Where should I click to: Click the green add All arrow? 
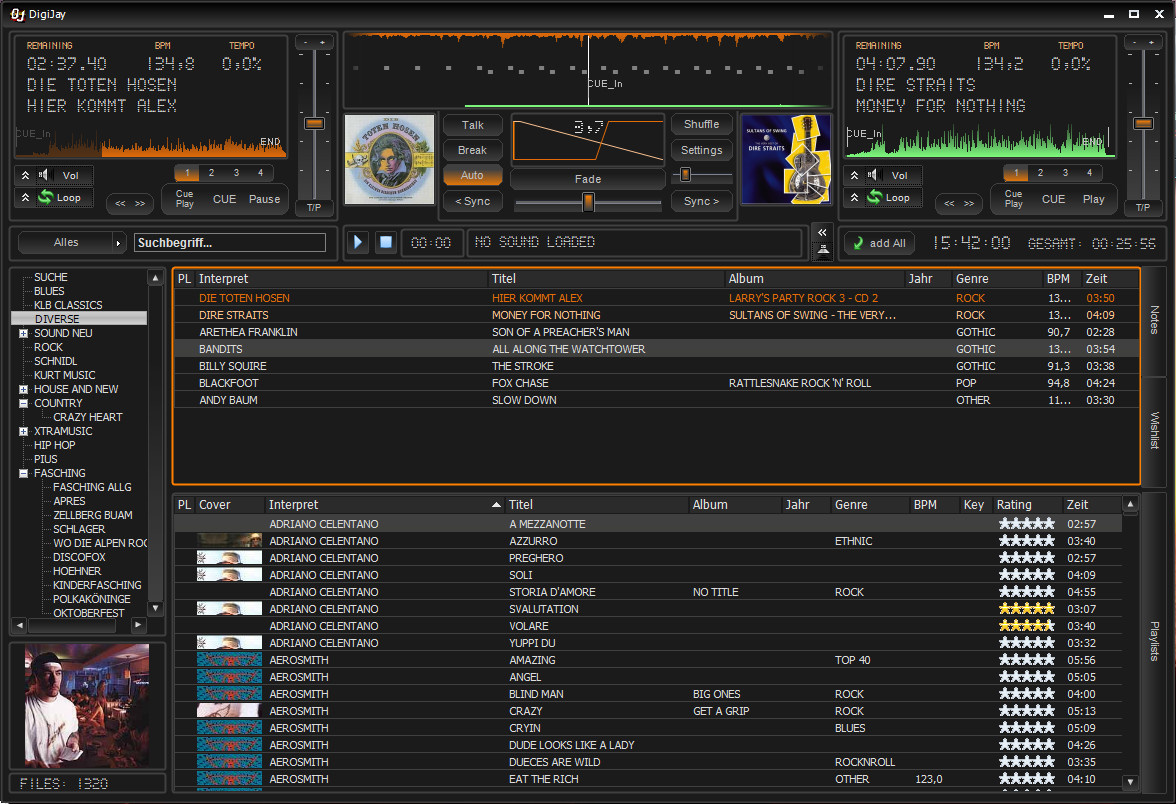tap(859, 243)
